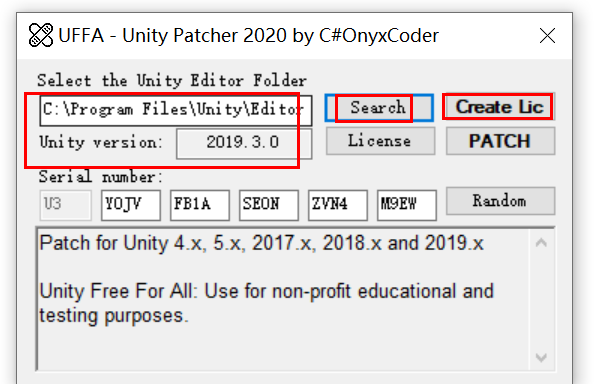
Task: Click the scrollbar up arrow in info box
Action: pyautogui.click(x=541, y=242)
